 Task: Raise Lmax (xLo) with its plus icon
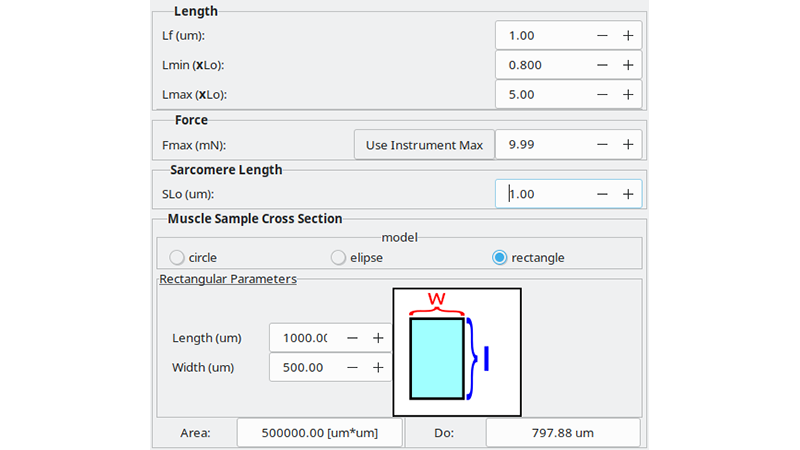628,94
